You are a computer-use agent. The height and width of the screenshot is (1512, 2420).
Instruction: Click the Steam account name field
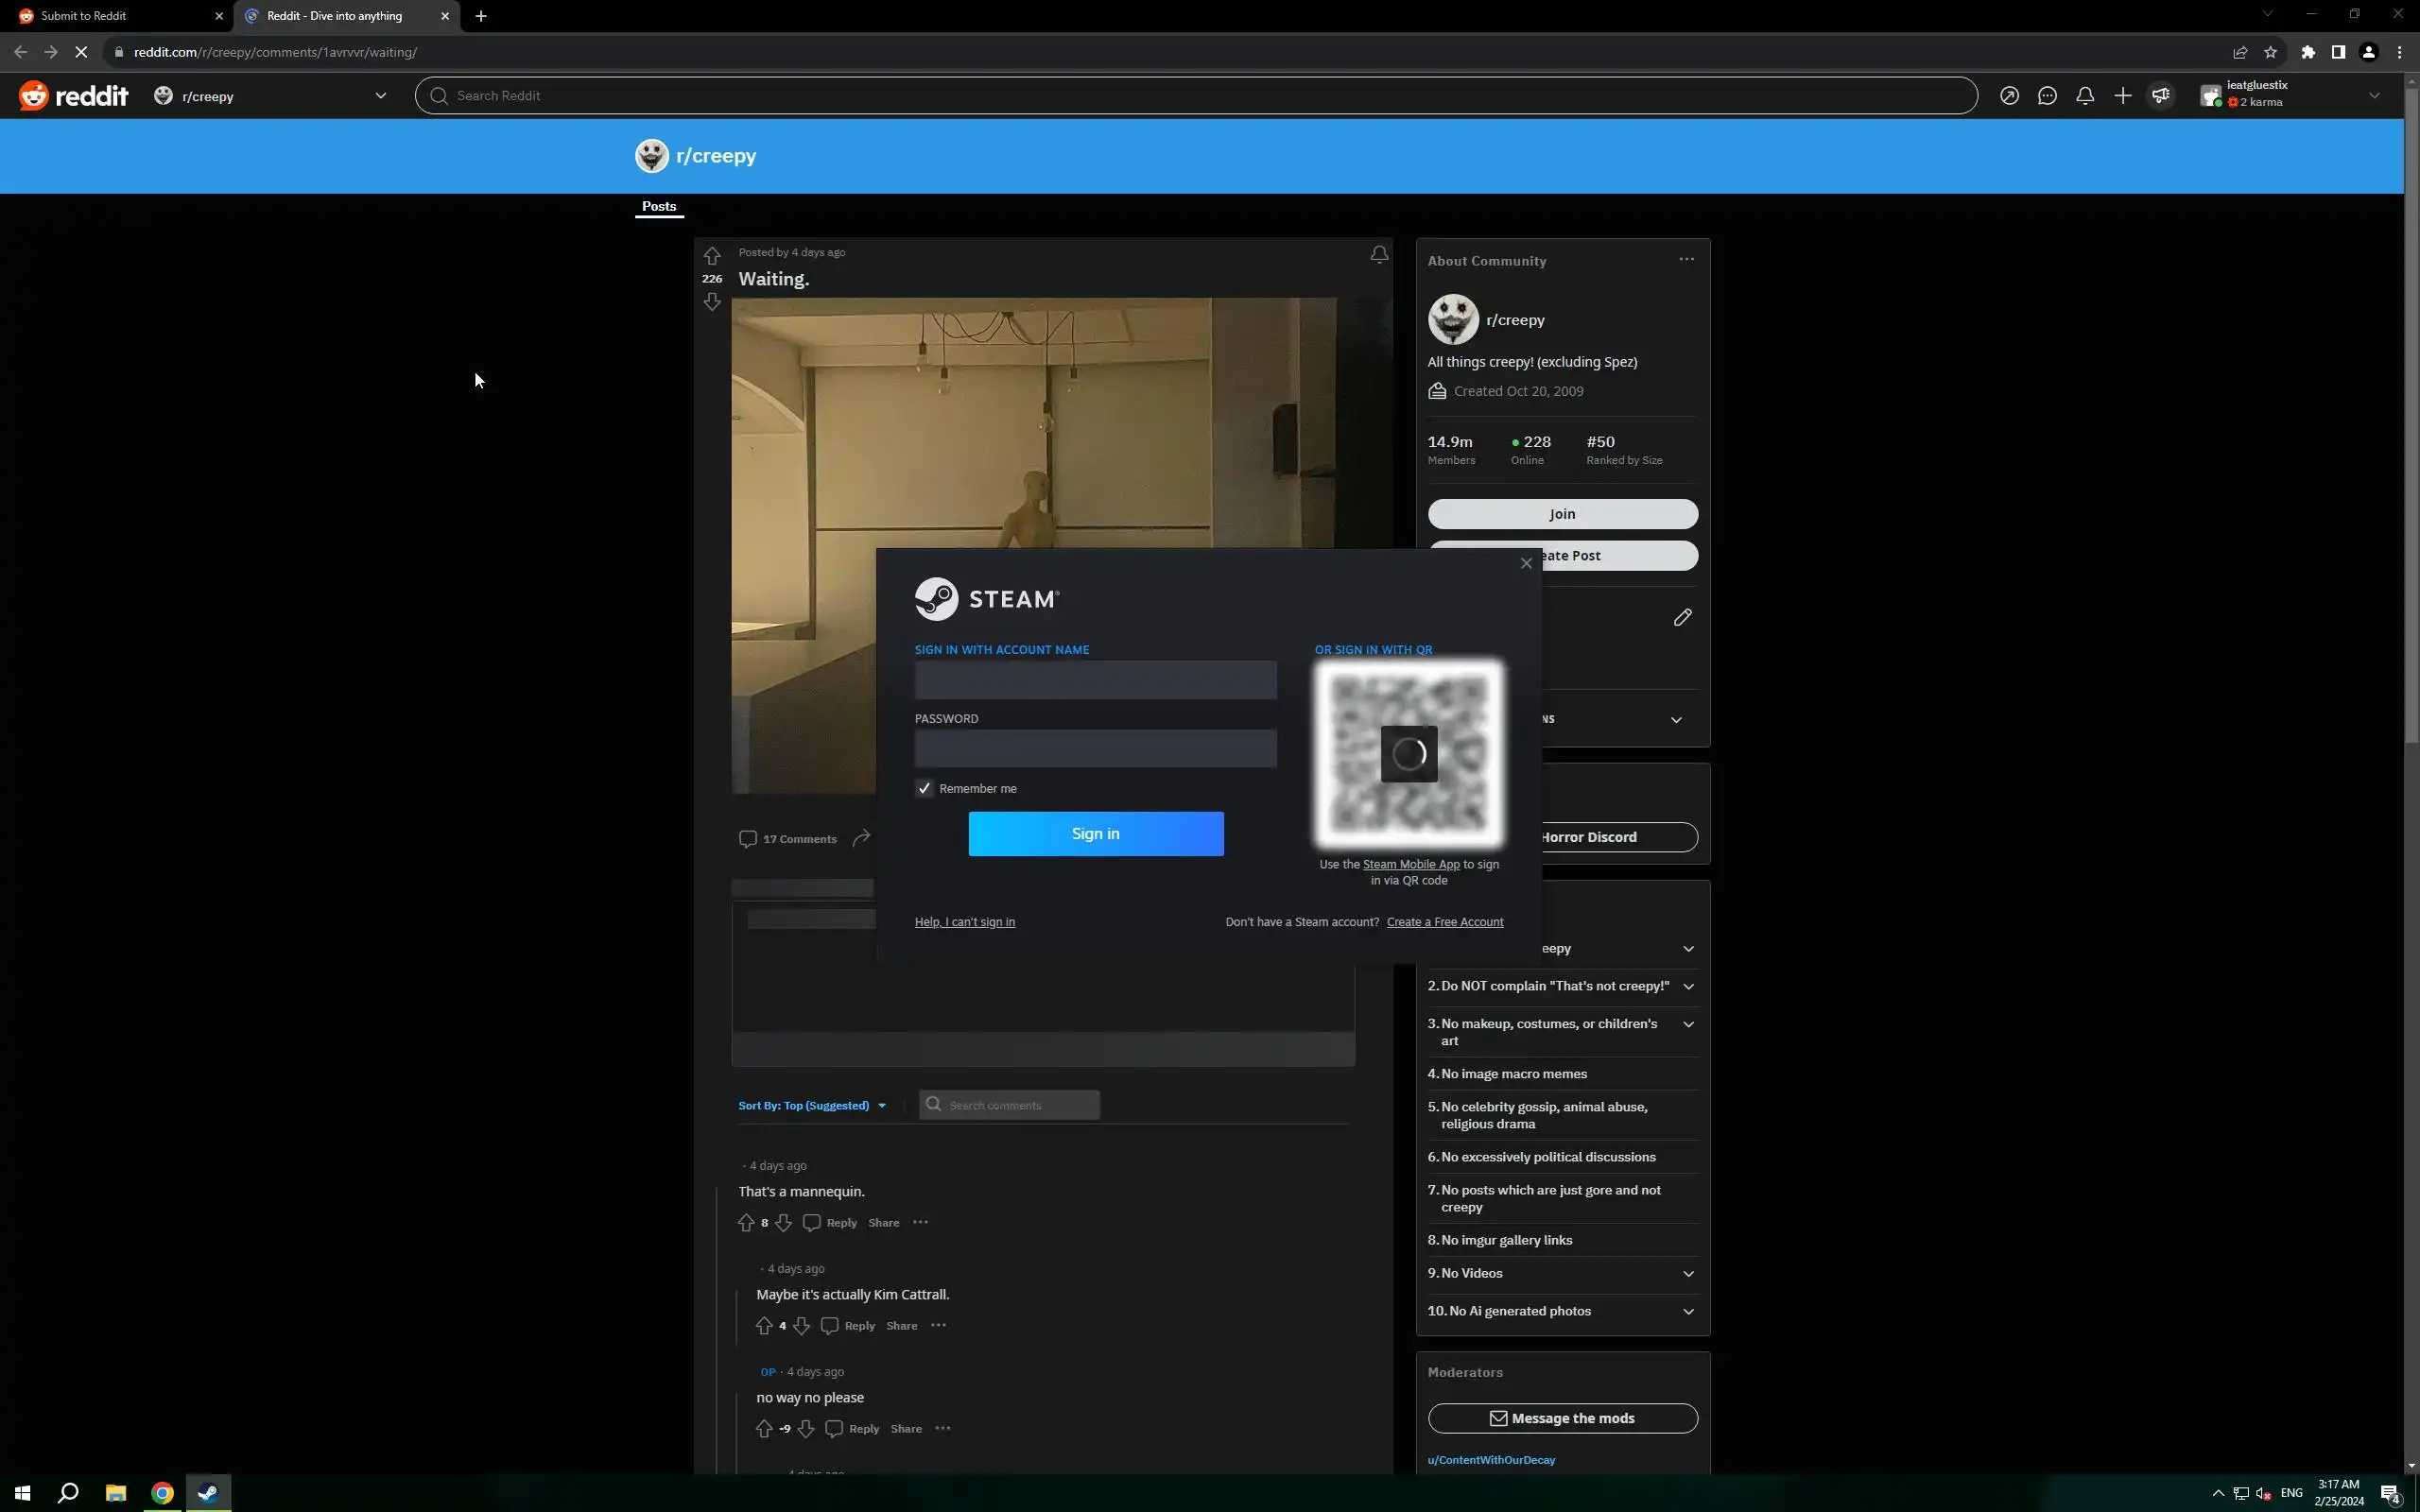1095,680
